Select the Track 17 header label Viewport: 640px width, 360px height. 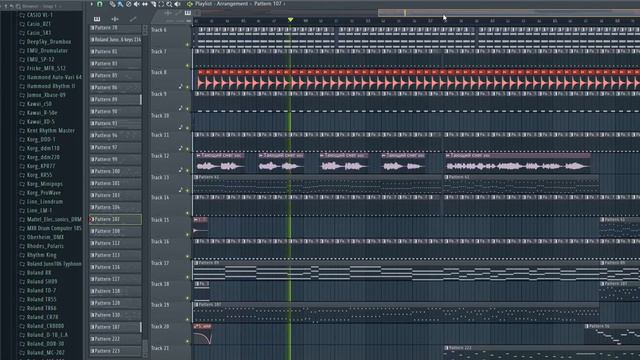[x=160, y=263]
